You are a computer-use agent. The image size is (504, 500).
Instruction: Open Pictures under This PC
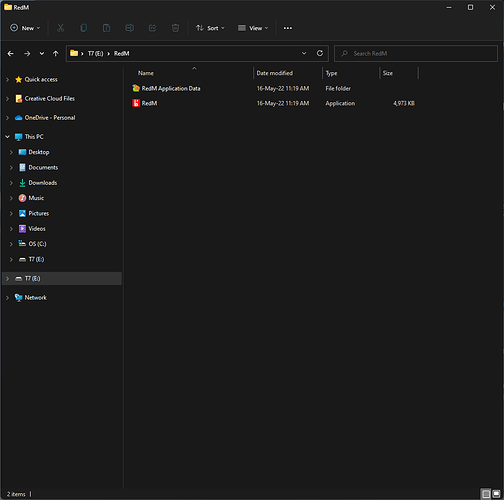click(39, 213)
